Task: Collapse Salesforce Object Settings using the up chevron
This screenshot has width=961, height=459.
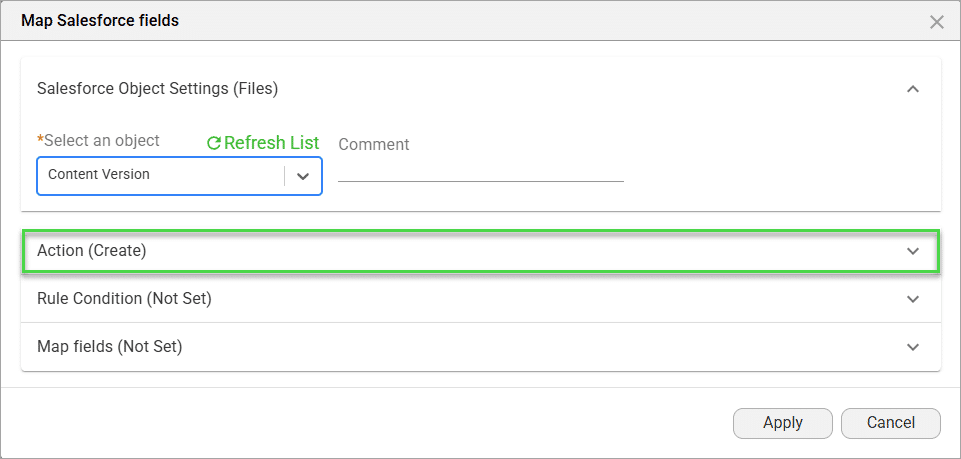Action: pos(912,89)
